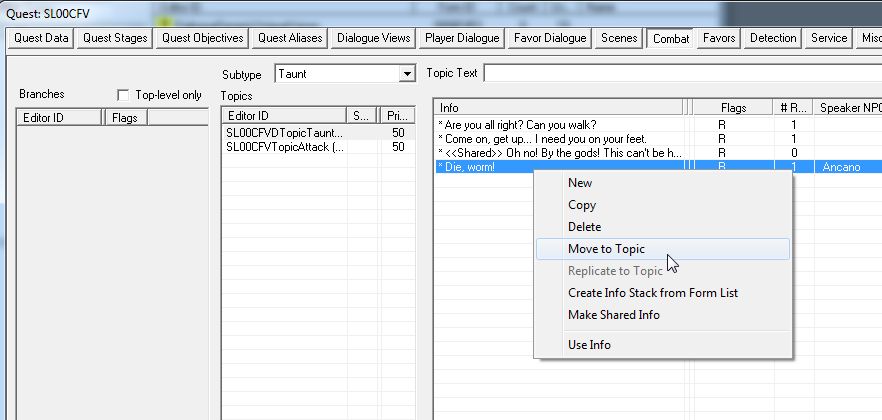Go to the Quest Aliases tab
Viewport: 882px width, 420px height.
(290, 38)
